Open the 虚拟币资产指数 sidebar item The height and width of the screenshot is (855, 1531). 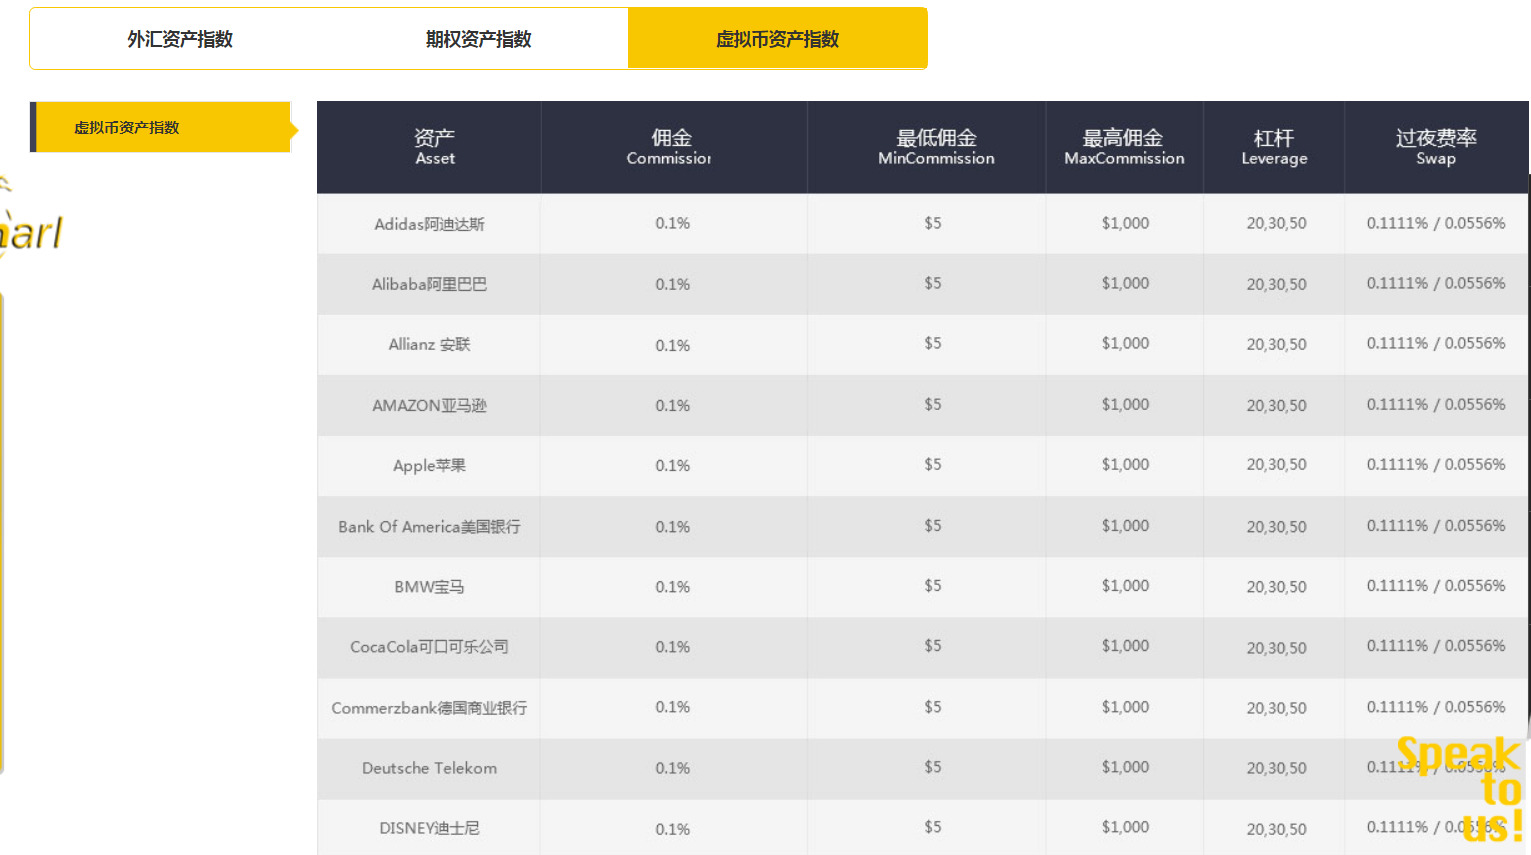point(163,127)
